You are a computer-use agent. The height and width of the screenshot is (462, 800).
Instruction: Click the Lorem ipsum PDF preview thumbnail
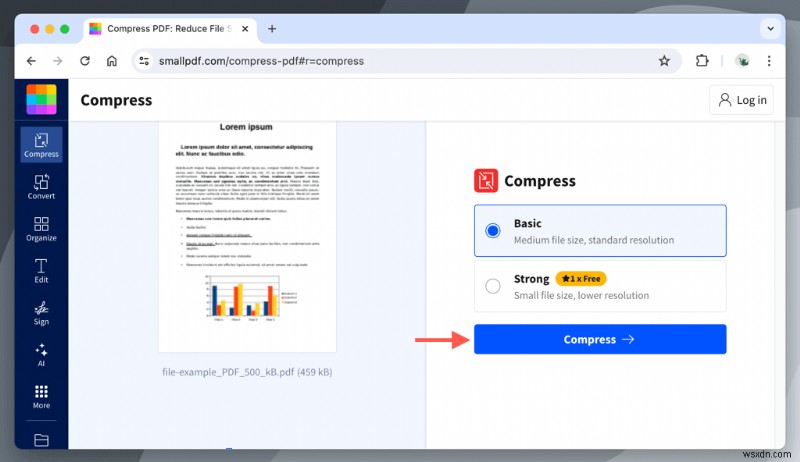coord(247,237)
